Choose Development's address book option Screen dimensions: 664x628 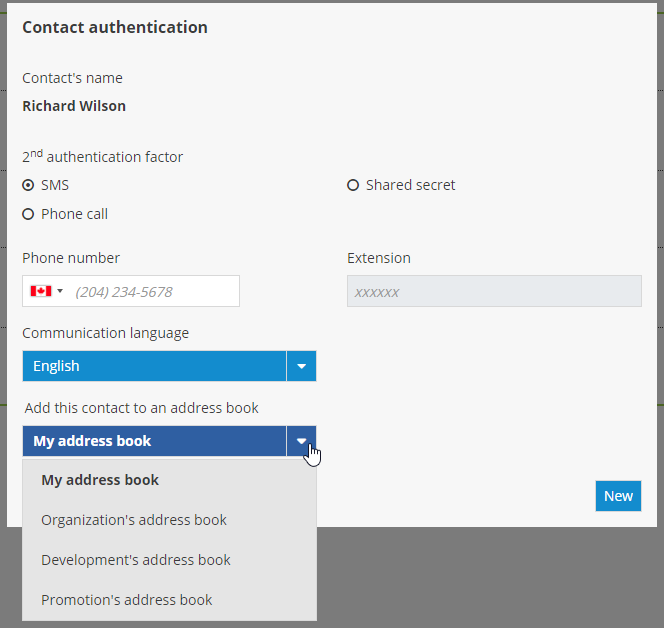click(136, 560)
